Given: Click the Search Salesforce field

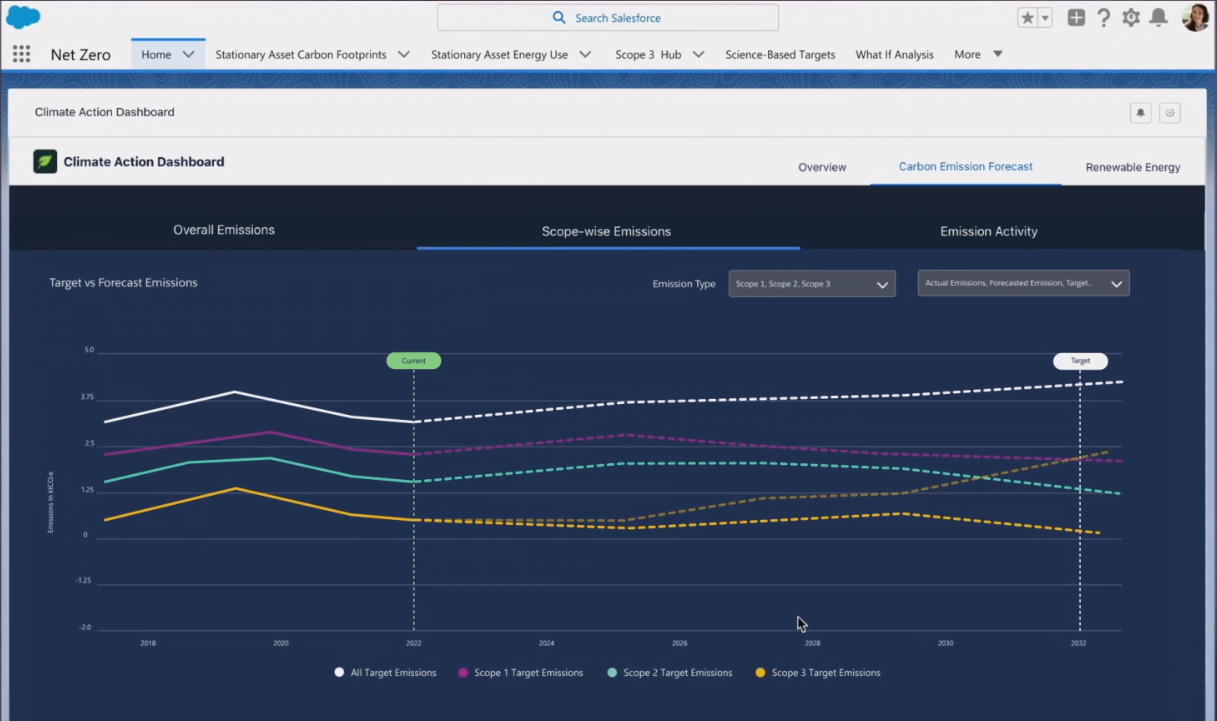Looking at the screenshot, I should tap(608, 18).
